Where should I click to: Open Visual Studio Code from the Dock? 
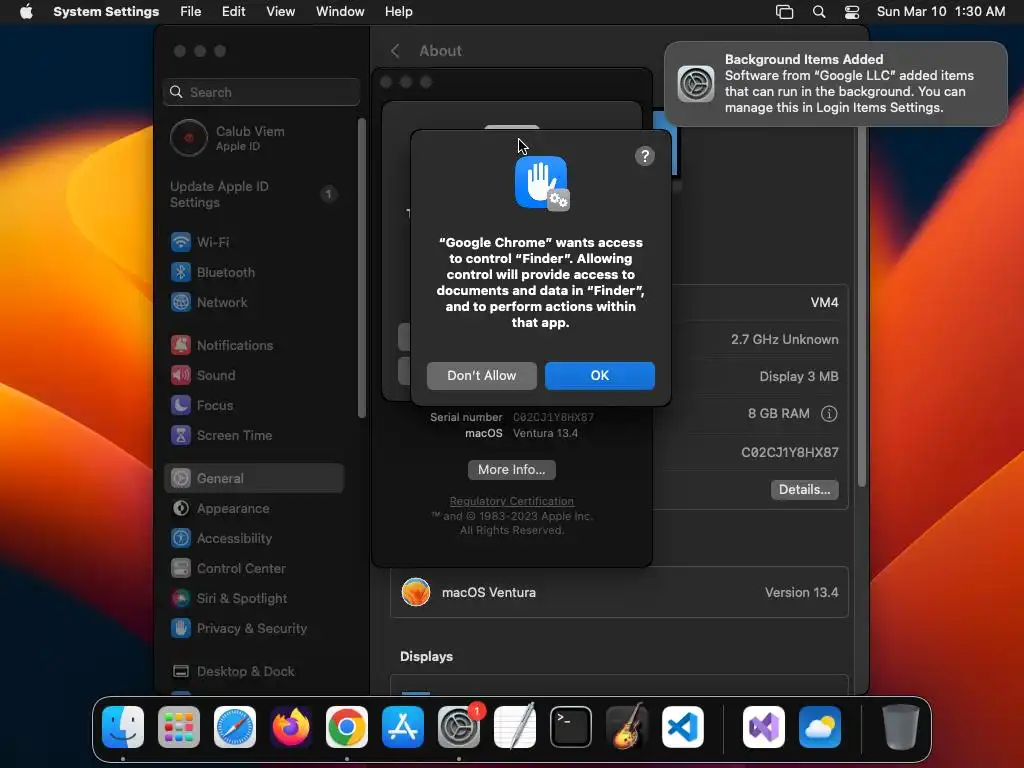(x=683, y=727)
